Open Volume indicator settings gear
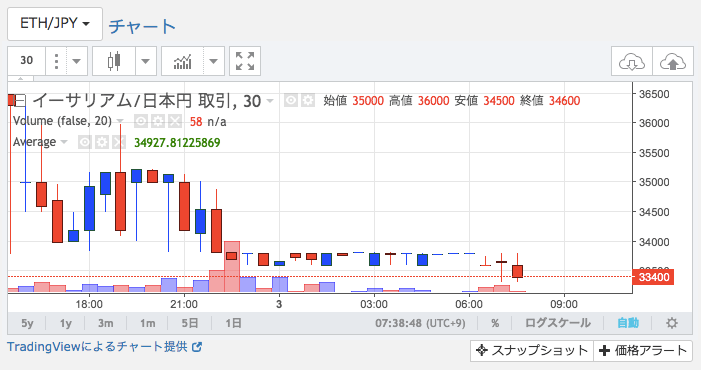Viewport: 701px width, 370px height. (x=157, y=121)
